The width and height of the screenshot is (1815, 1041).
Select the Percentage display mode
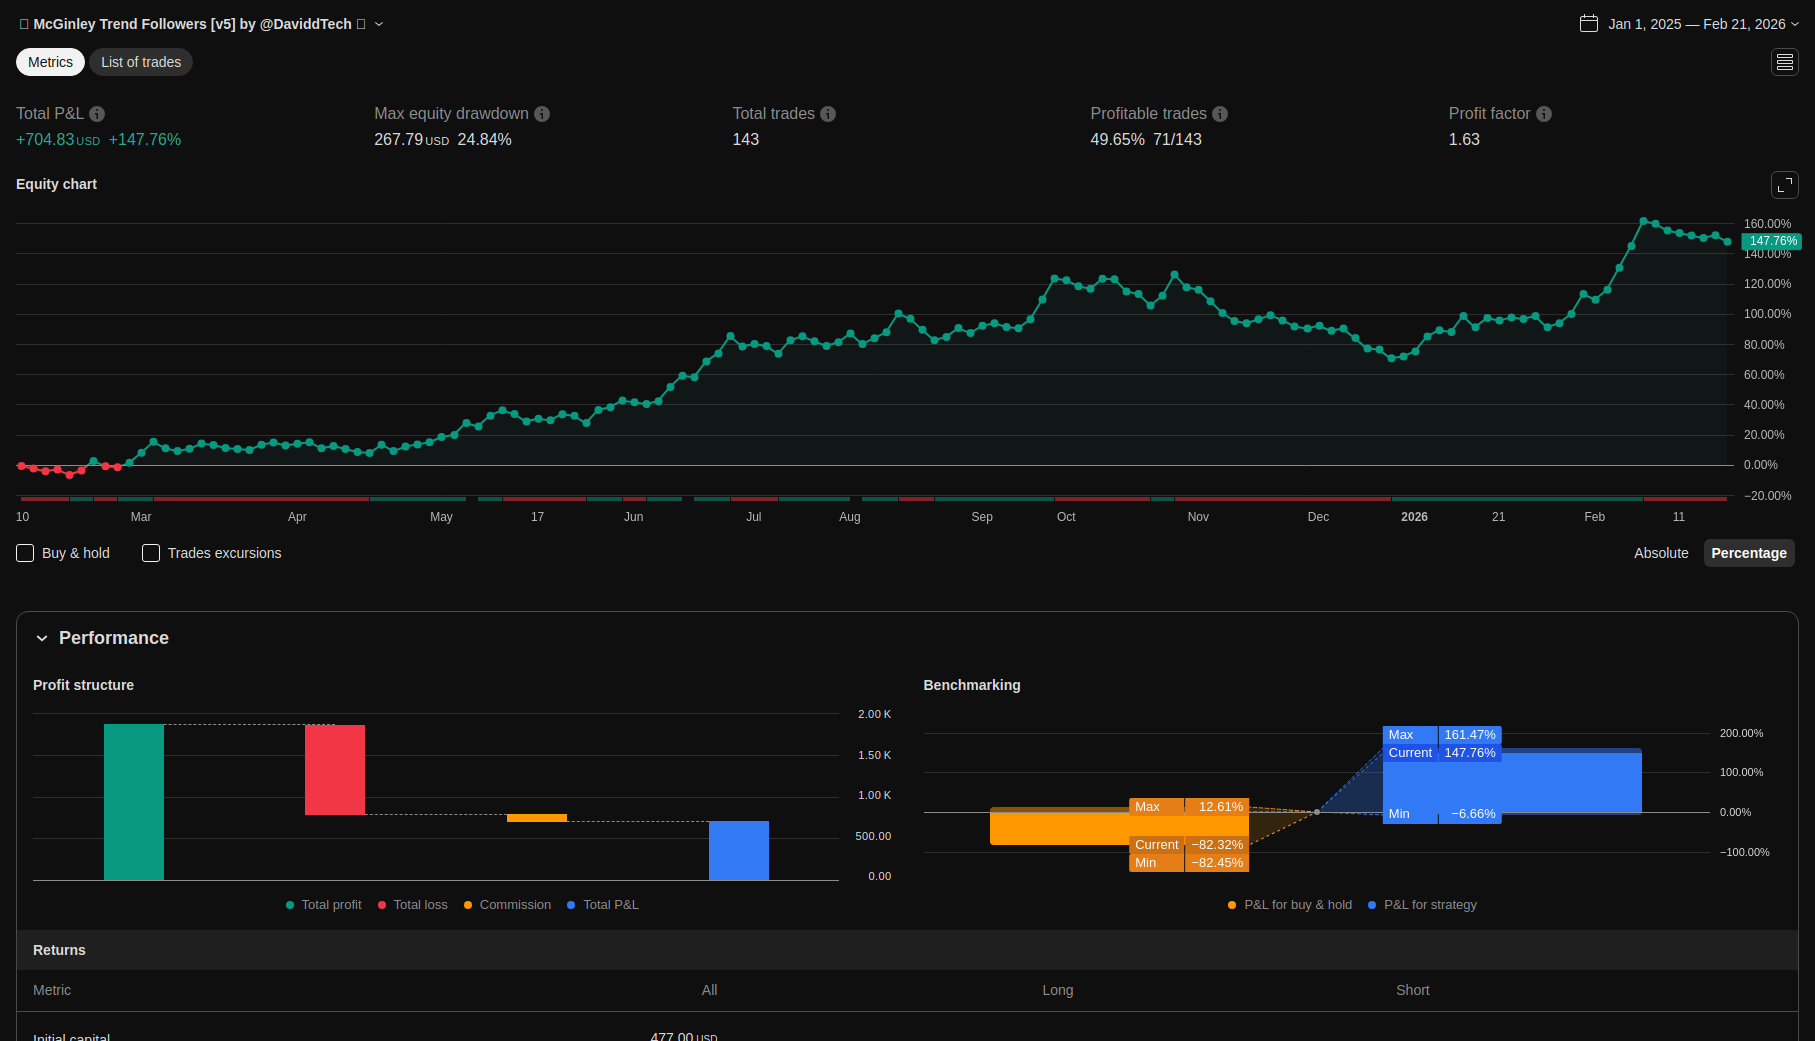click(1748, 553)
